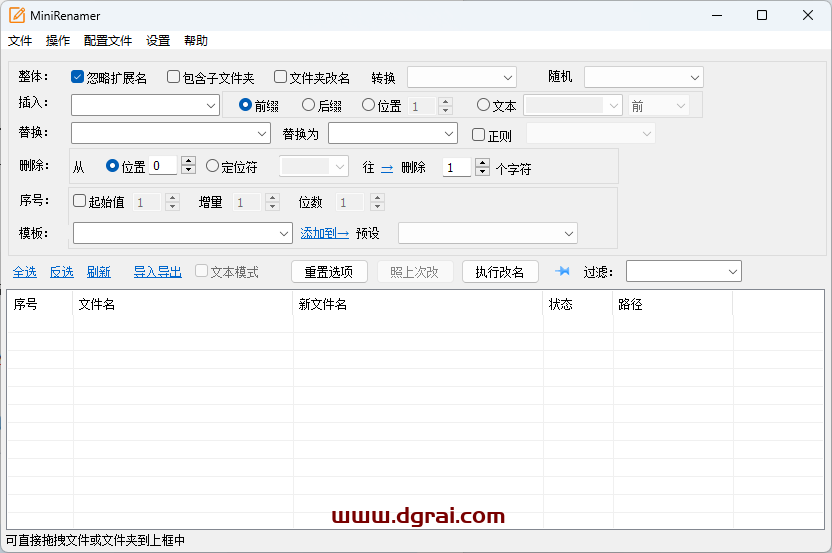Click the 新文件名 column header
Image resolution: width=832 pixels, height=553 pixels.
pos(418,304)
